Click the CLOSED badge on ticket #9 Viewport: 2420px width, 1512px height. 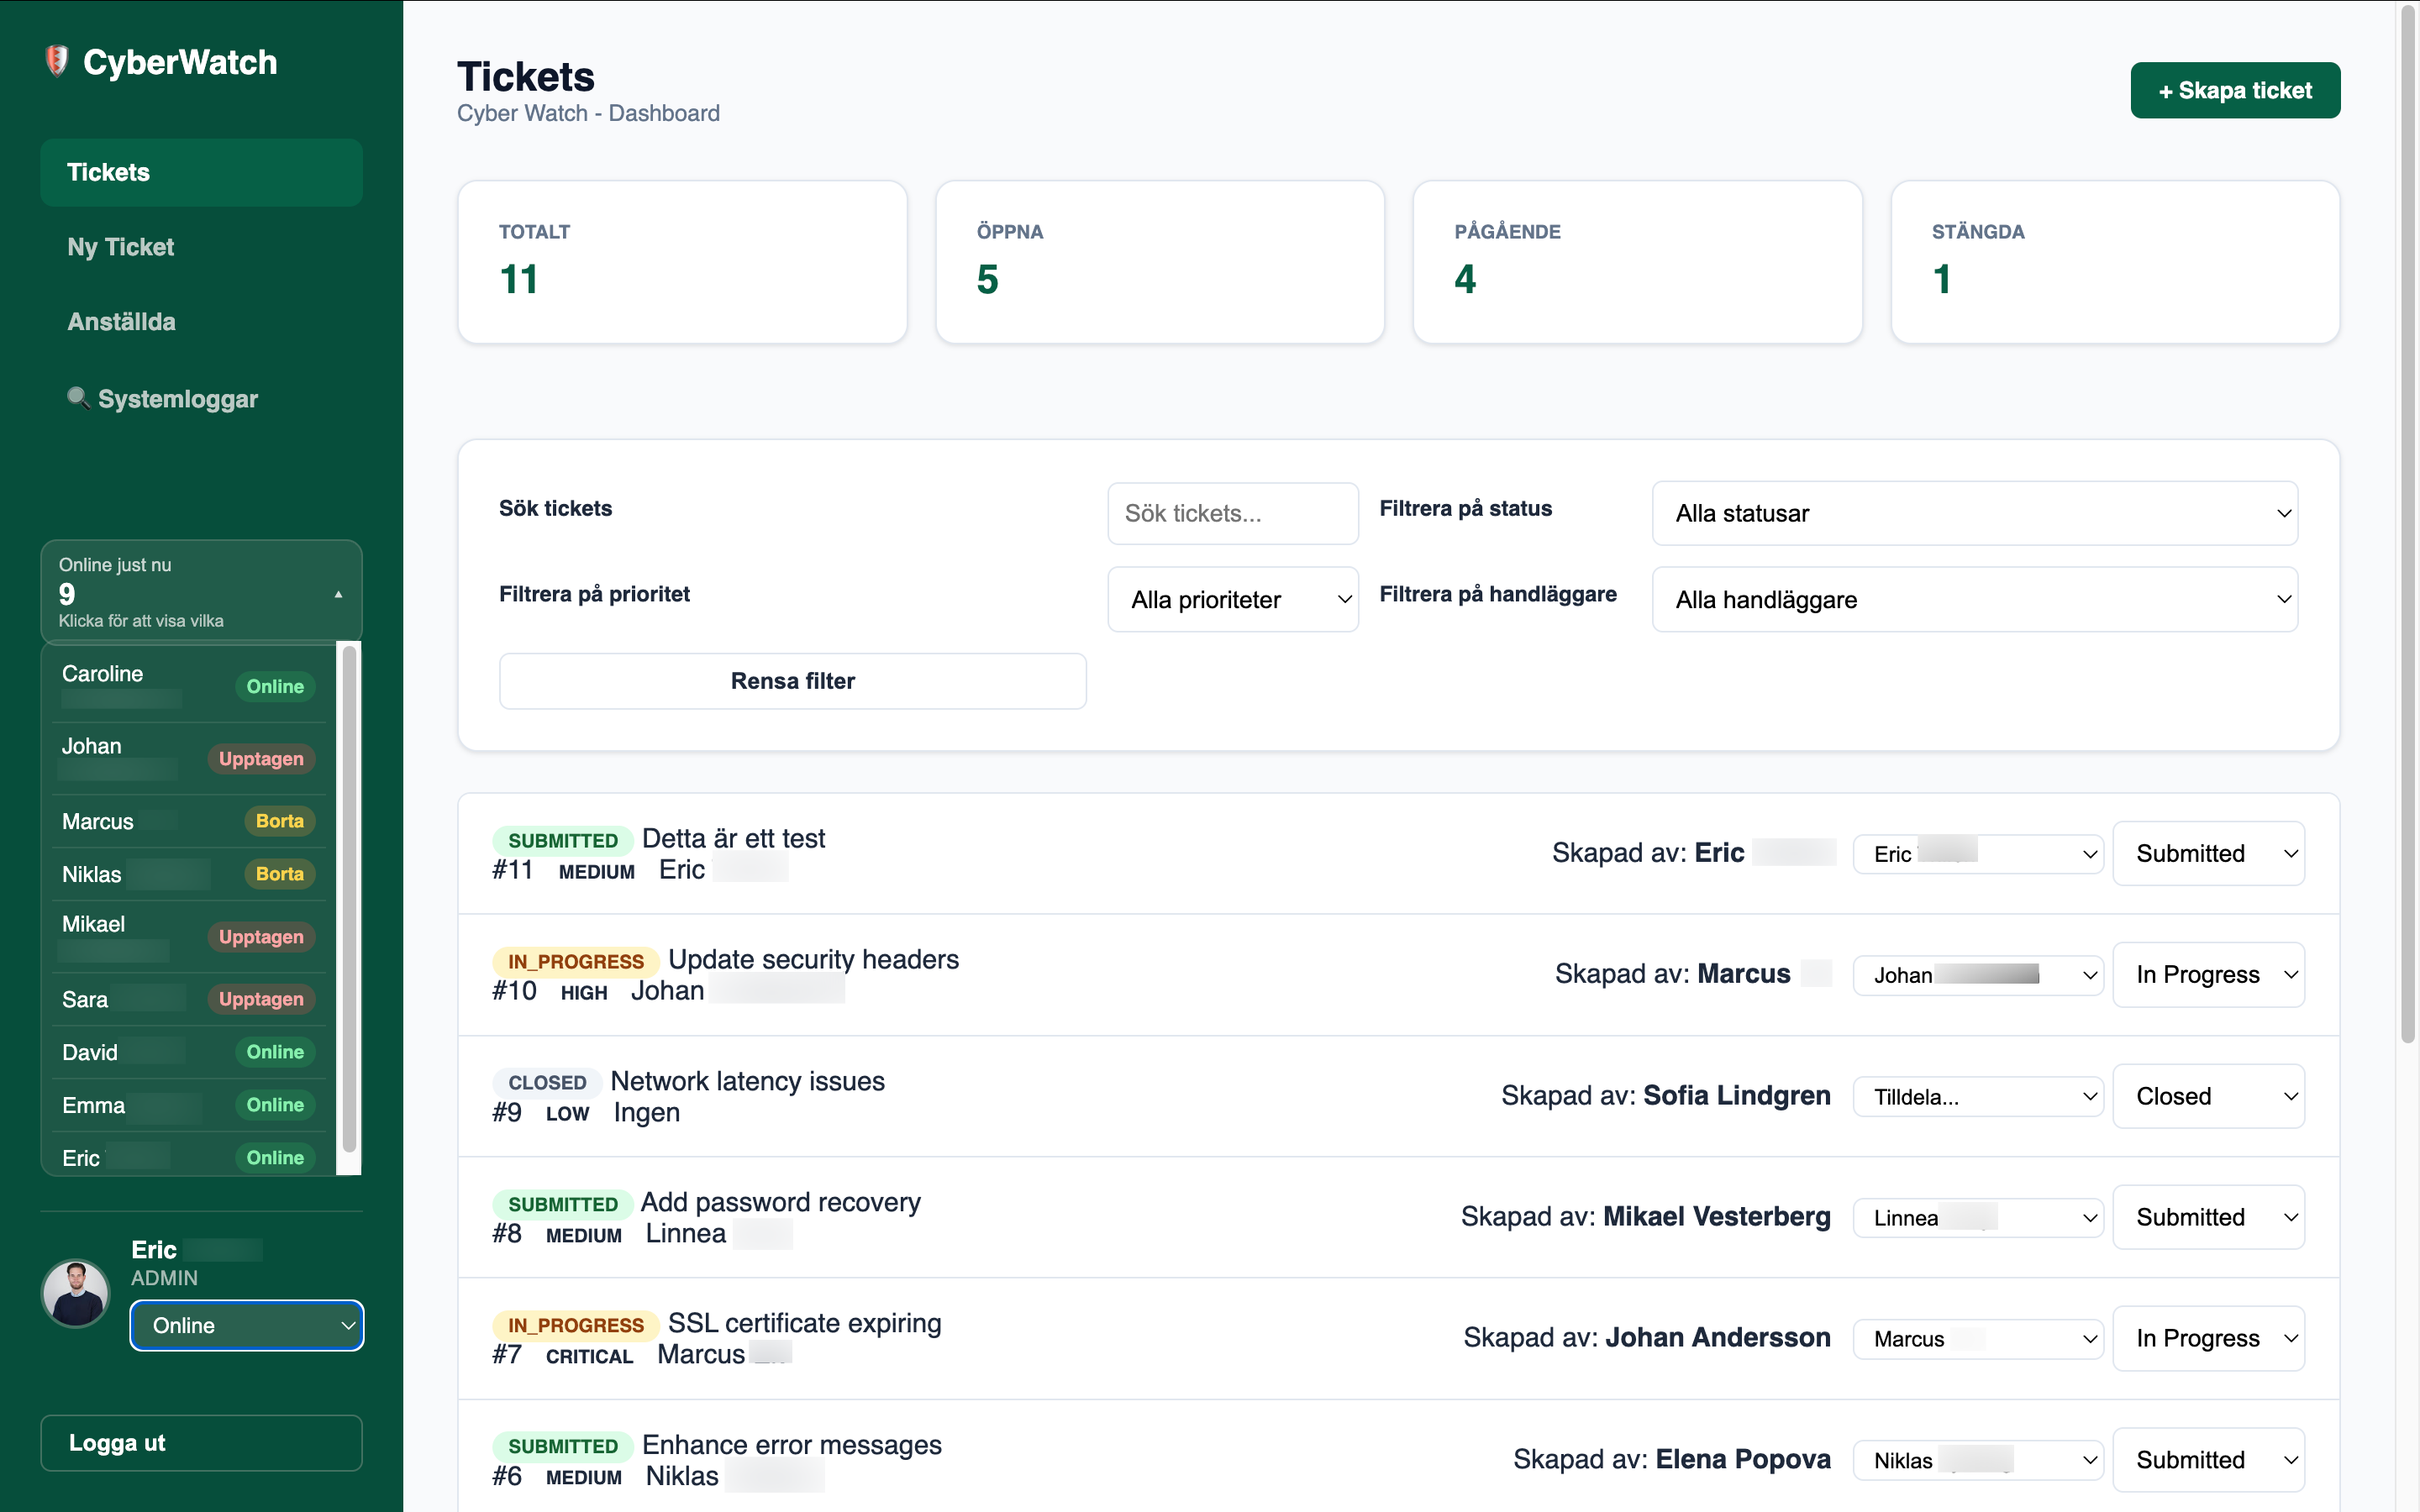[547, 1082]
